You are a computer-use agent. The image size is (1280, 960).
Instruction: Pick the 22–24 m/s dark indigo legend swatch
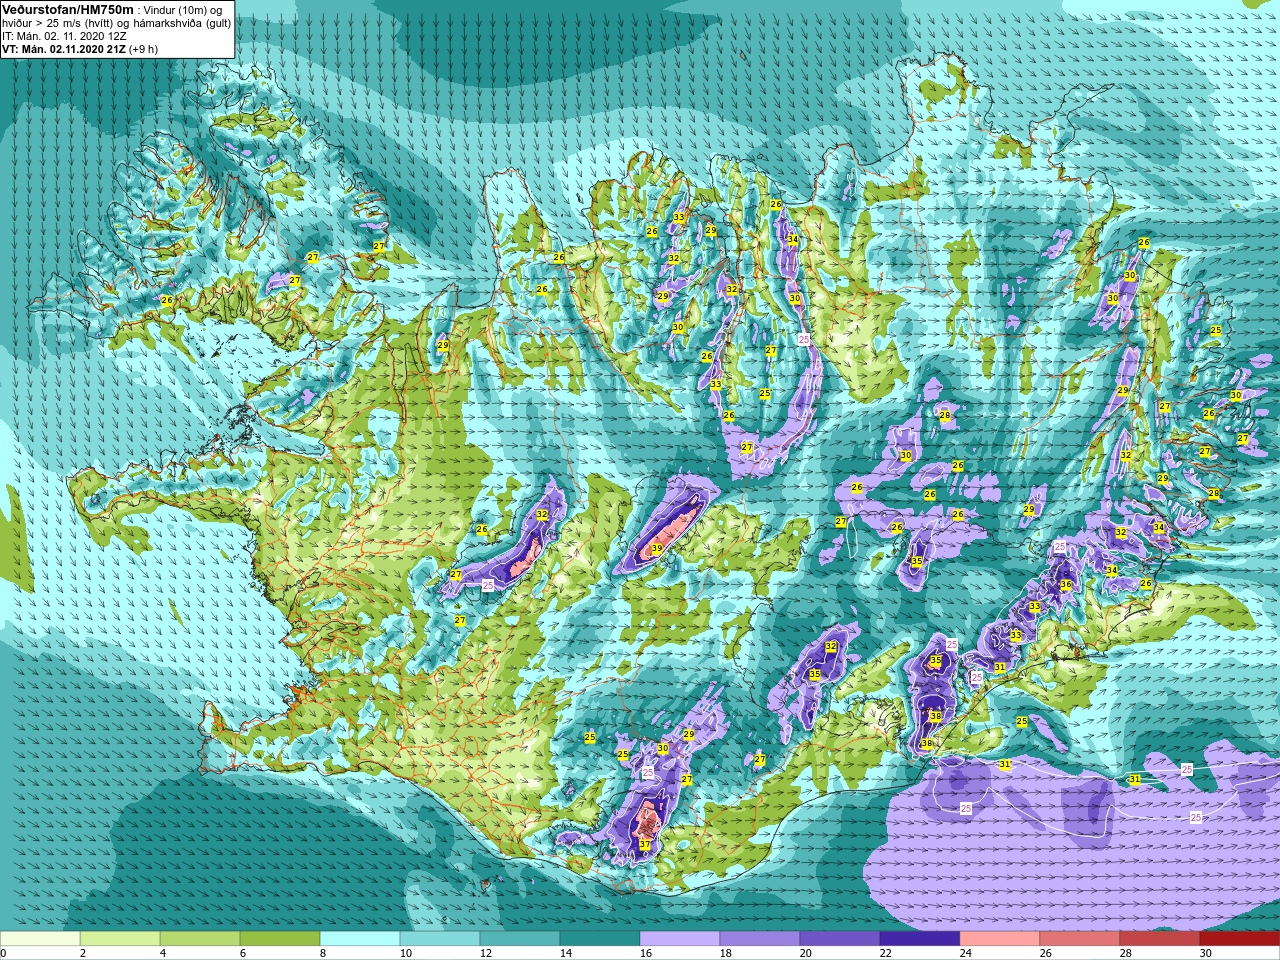point(920,939)
